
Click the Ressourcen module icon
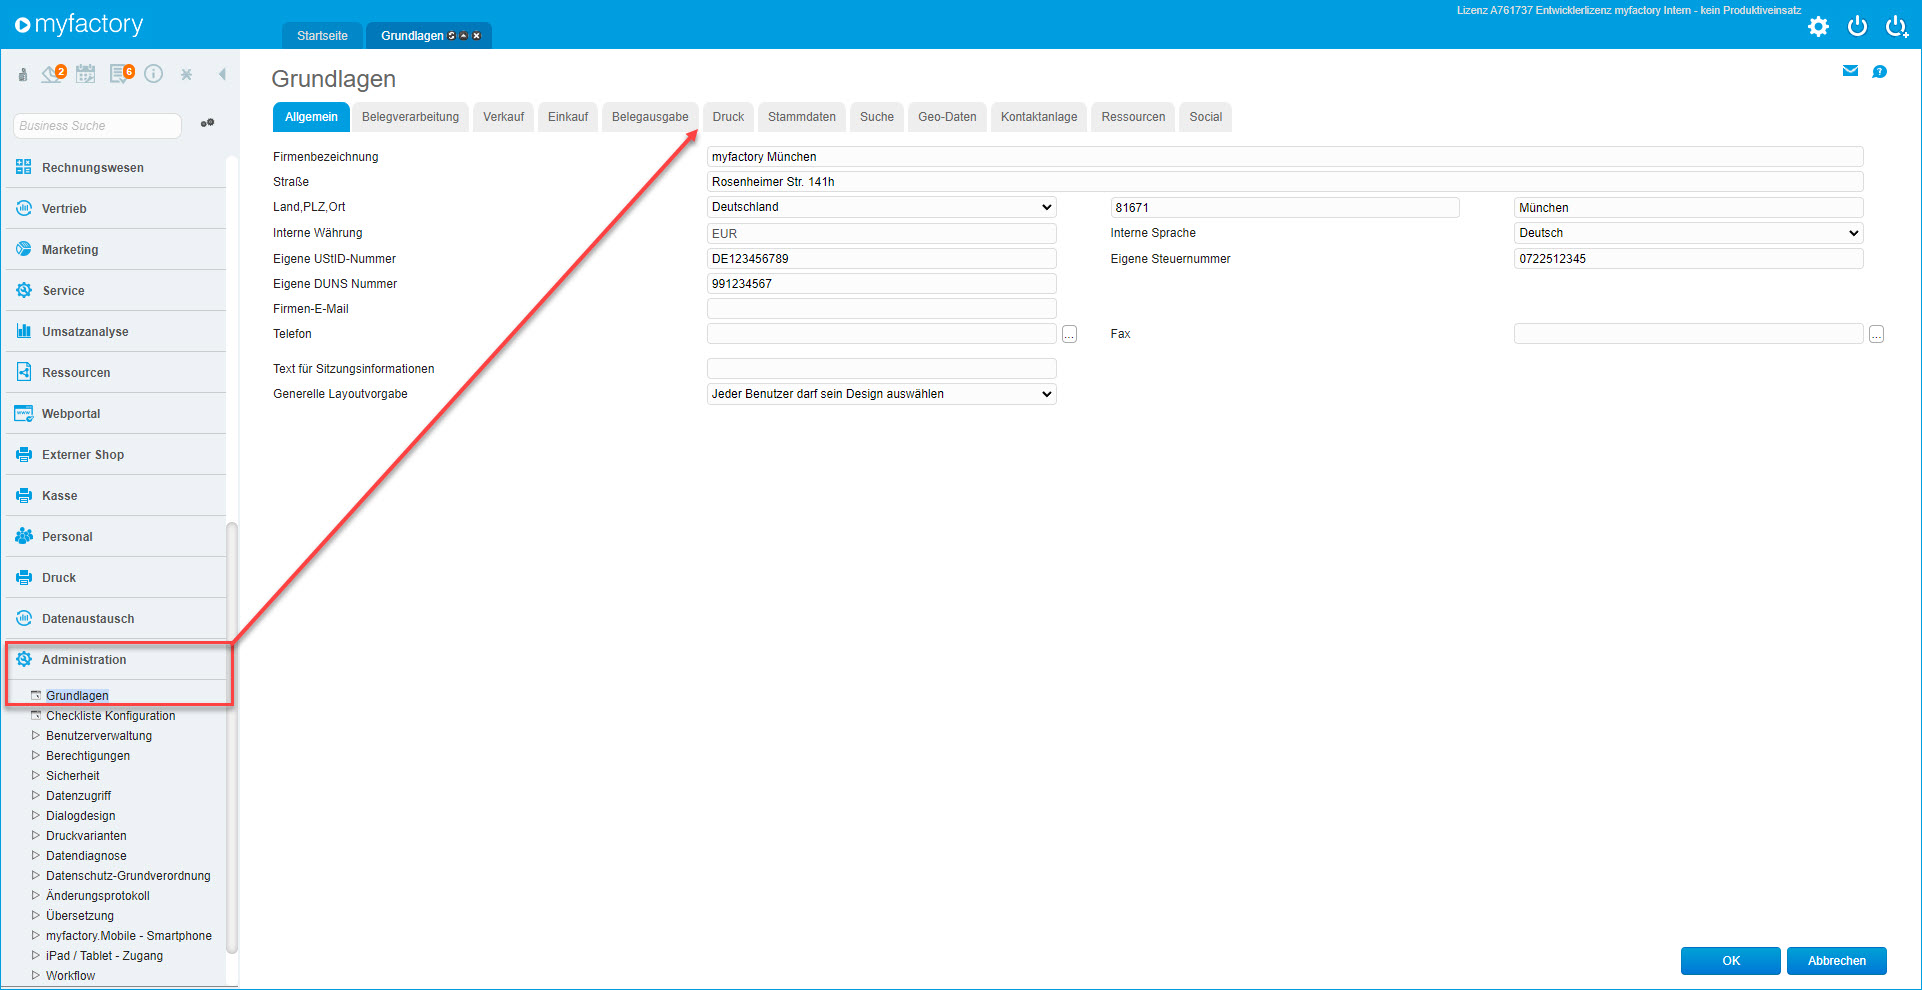coord(24,372)
